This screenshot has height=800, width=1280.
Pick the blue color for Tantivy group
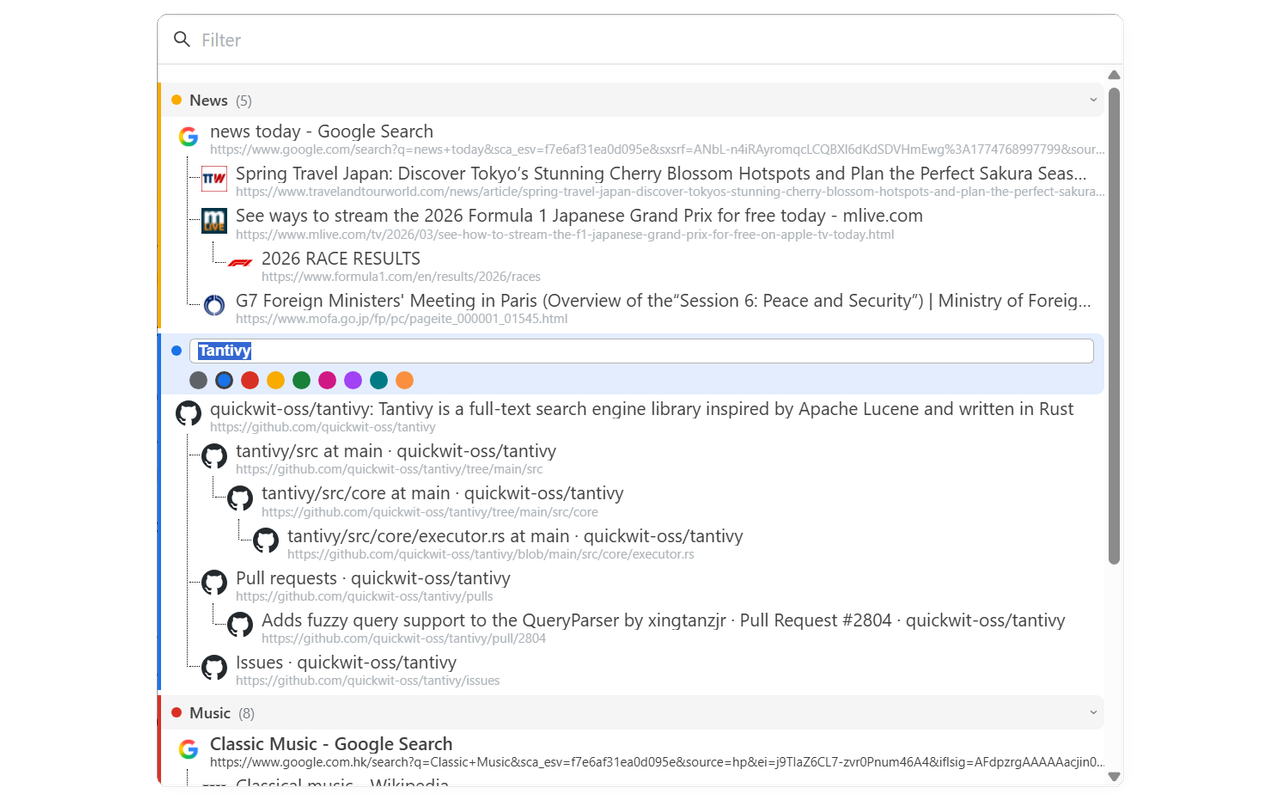coord(224,380)
